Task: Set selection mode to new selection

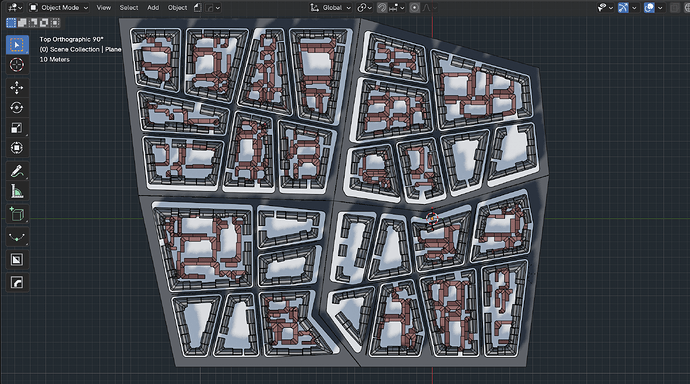Action: [x=11, y=23]
